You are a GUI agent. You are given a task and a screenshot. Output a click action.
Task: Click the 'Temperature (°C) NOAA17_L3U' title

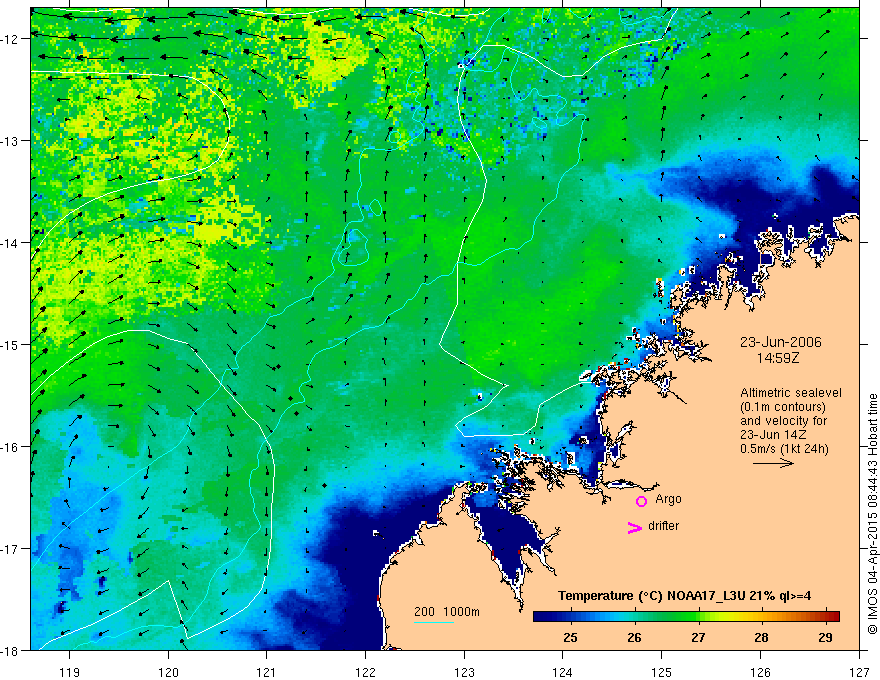(x=651, y=596)
